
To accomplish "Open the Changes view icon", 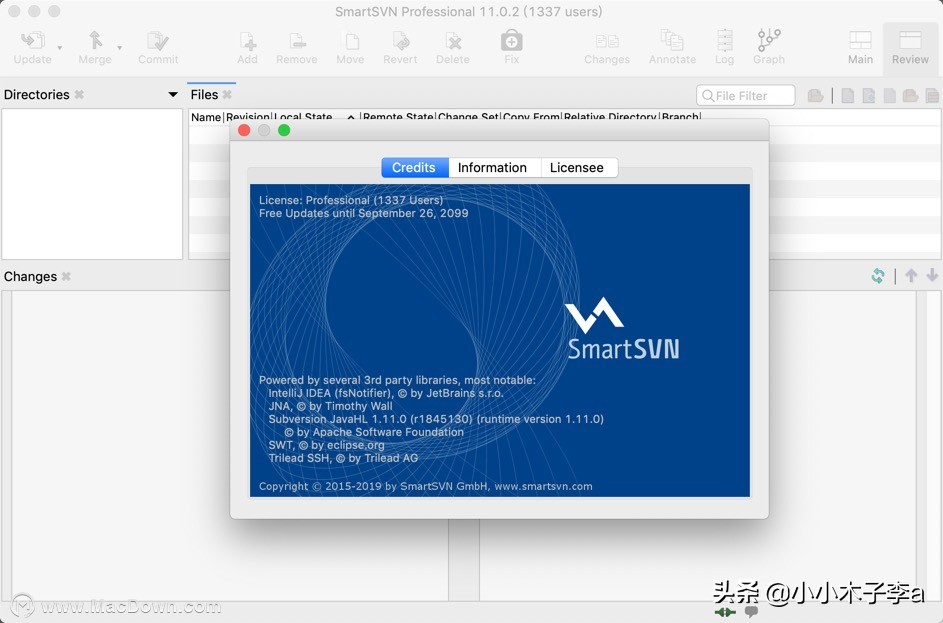I will pyautogui.click(x=606, y=44).
